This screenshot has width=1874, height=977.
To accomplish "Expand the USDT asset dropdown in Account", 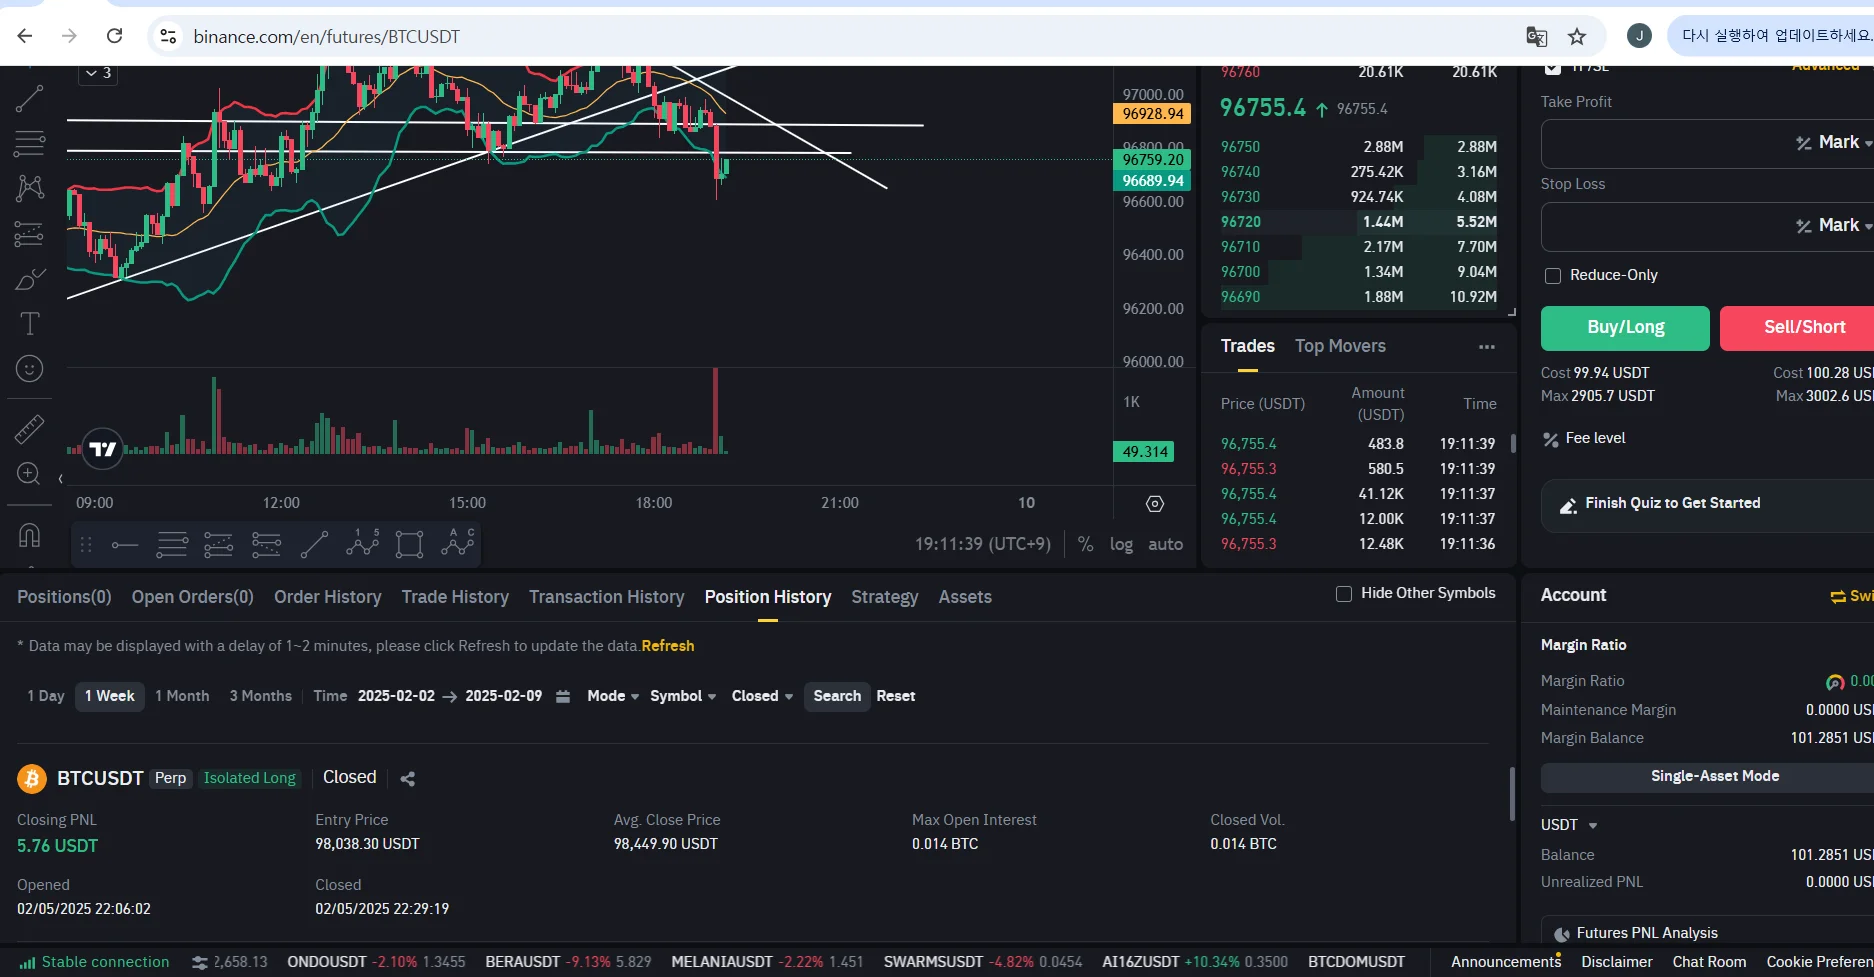I will (x=1569, y=825).
